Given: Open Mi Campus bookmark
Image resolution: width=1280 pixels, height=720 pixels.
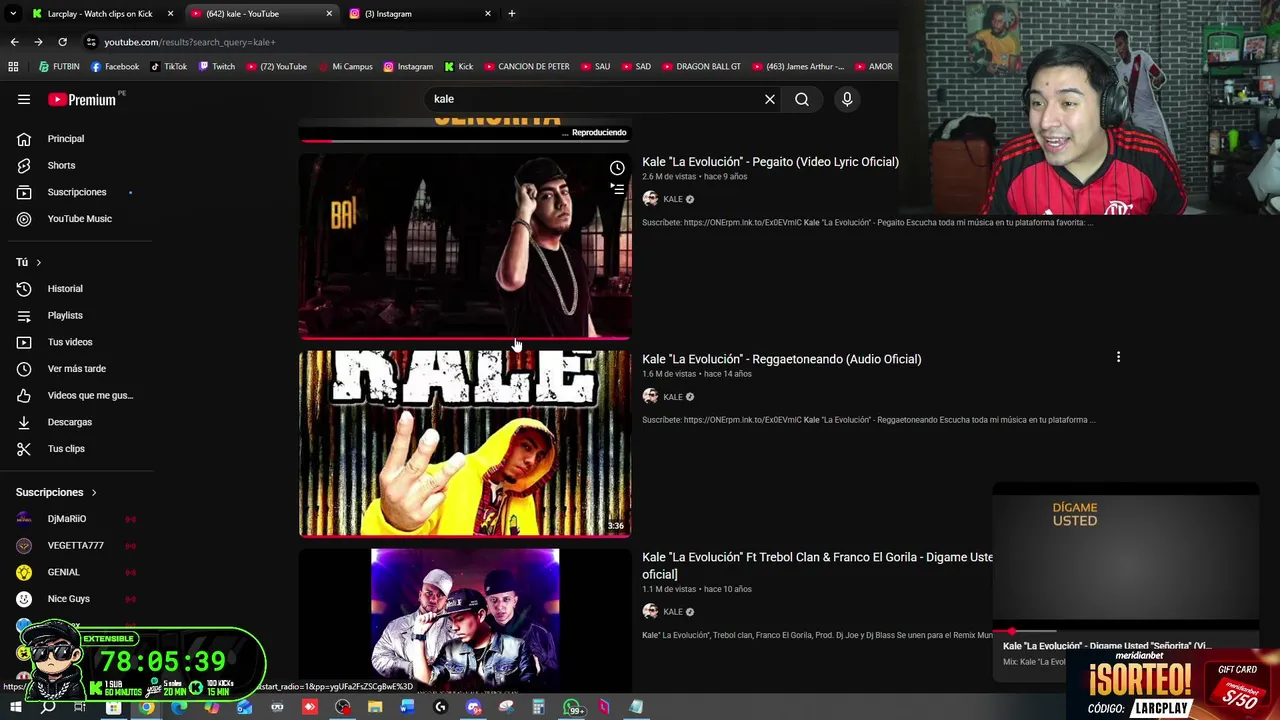Looking at the screenshot, I should tap(346, 67).
